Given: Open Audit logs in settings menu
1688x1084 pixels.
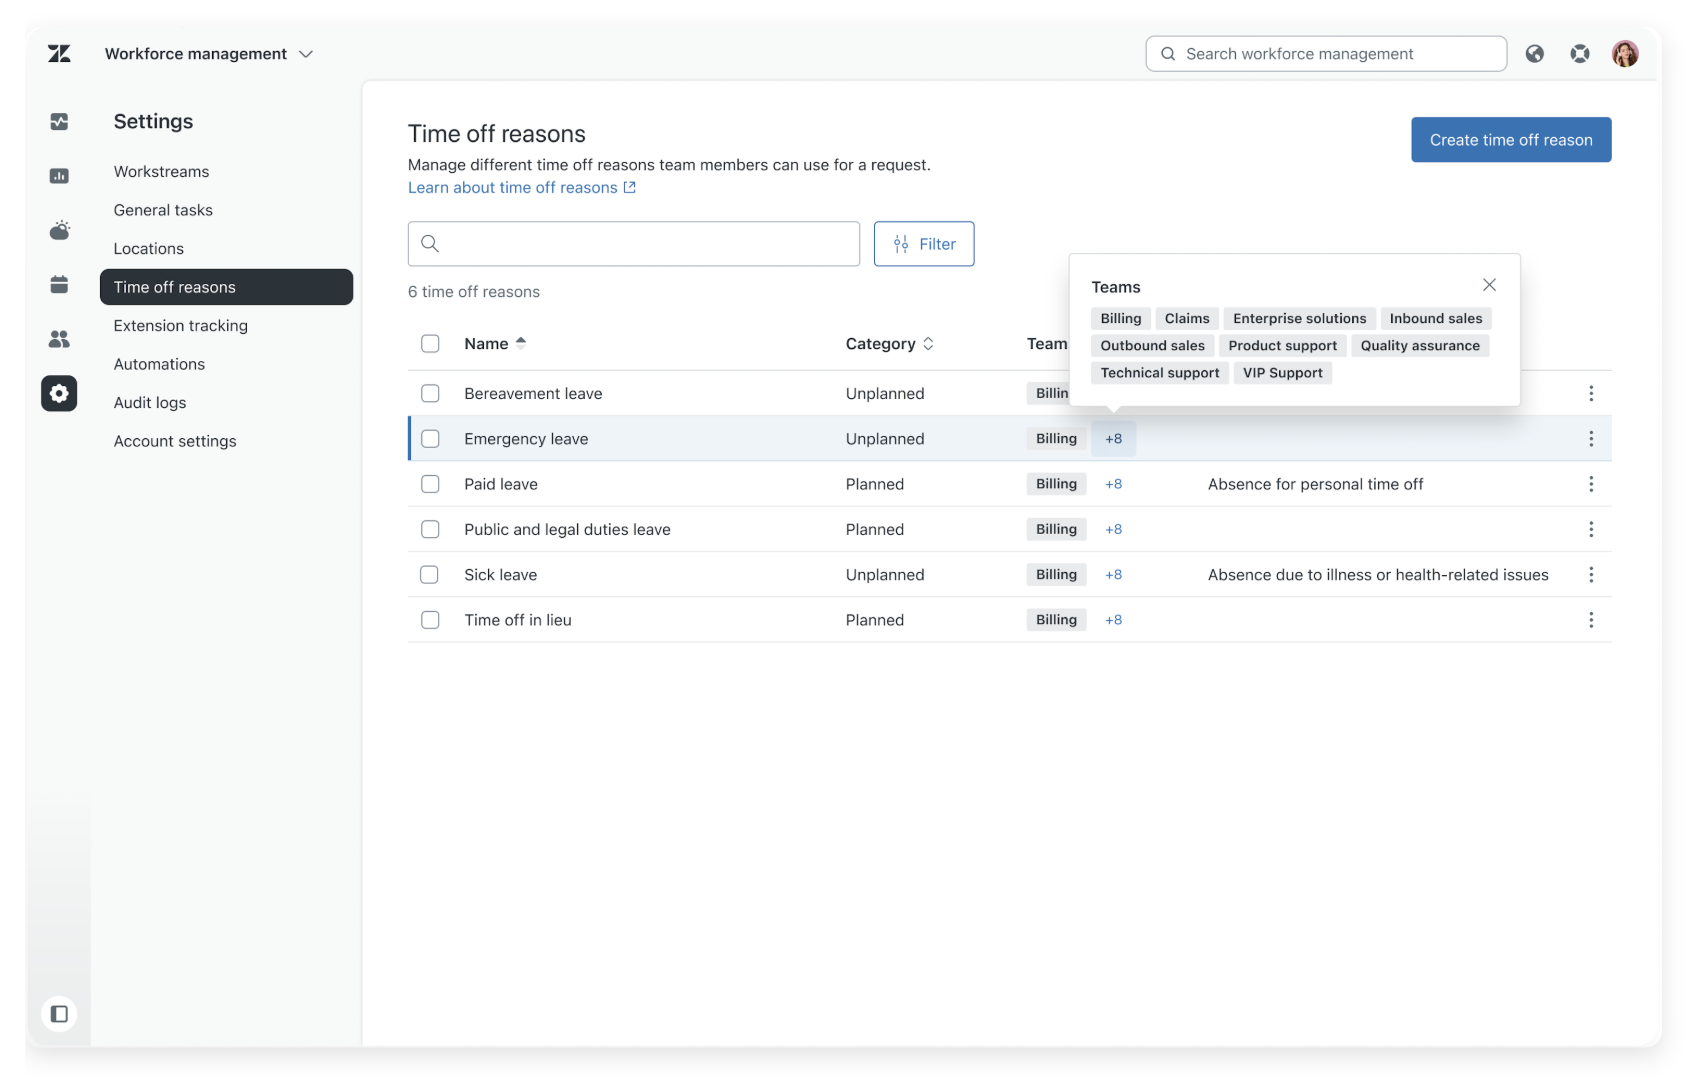Looking at the screenshot, I should tap(150, 403).
